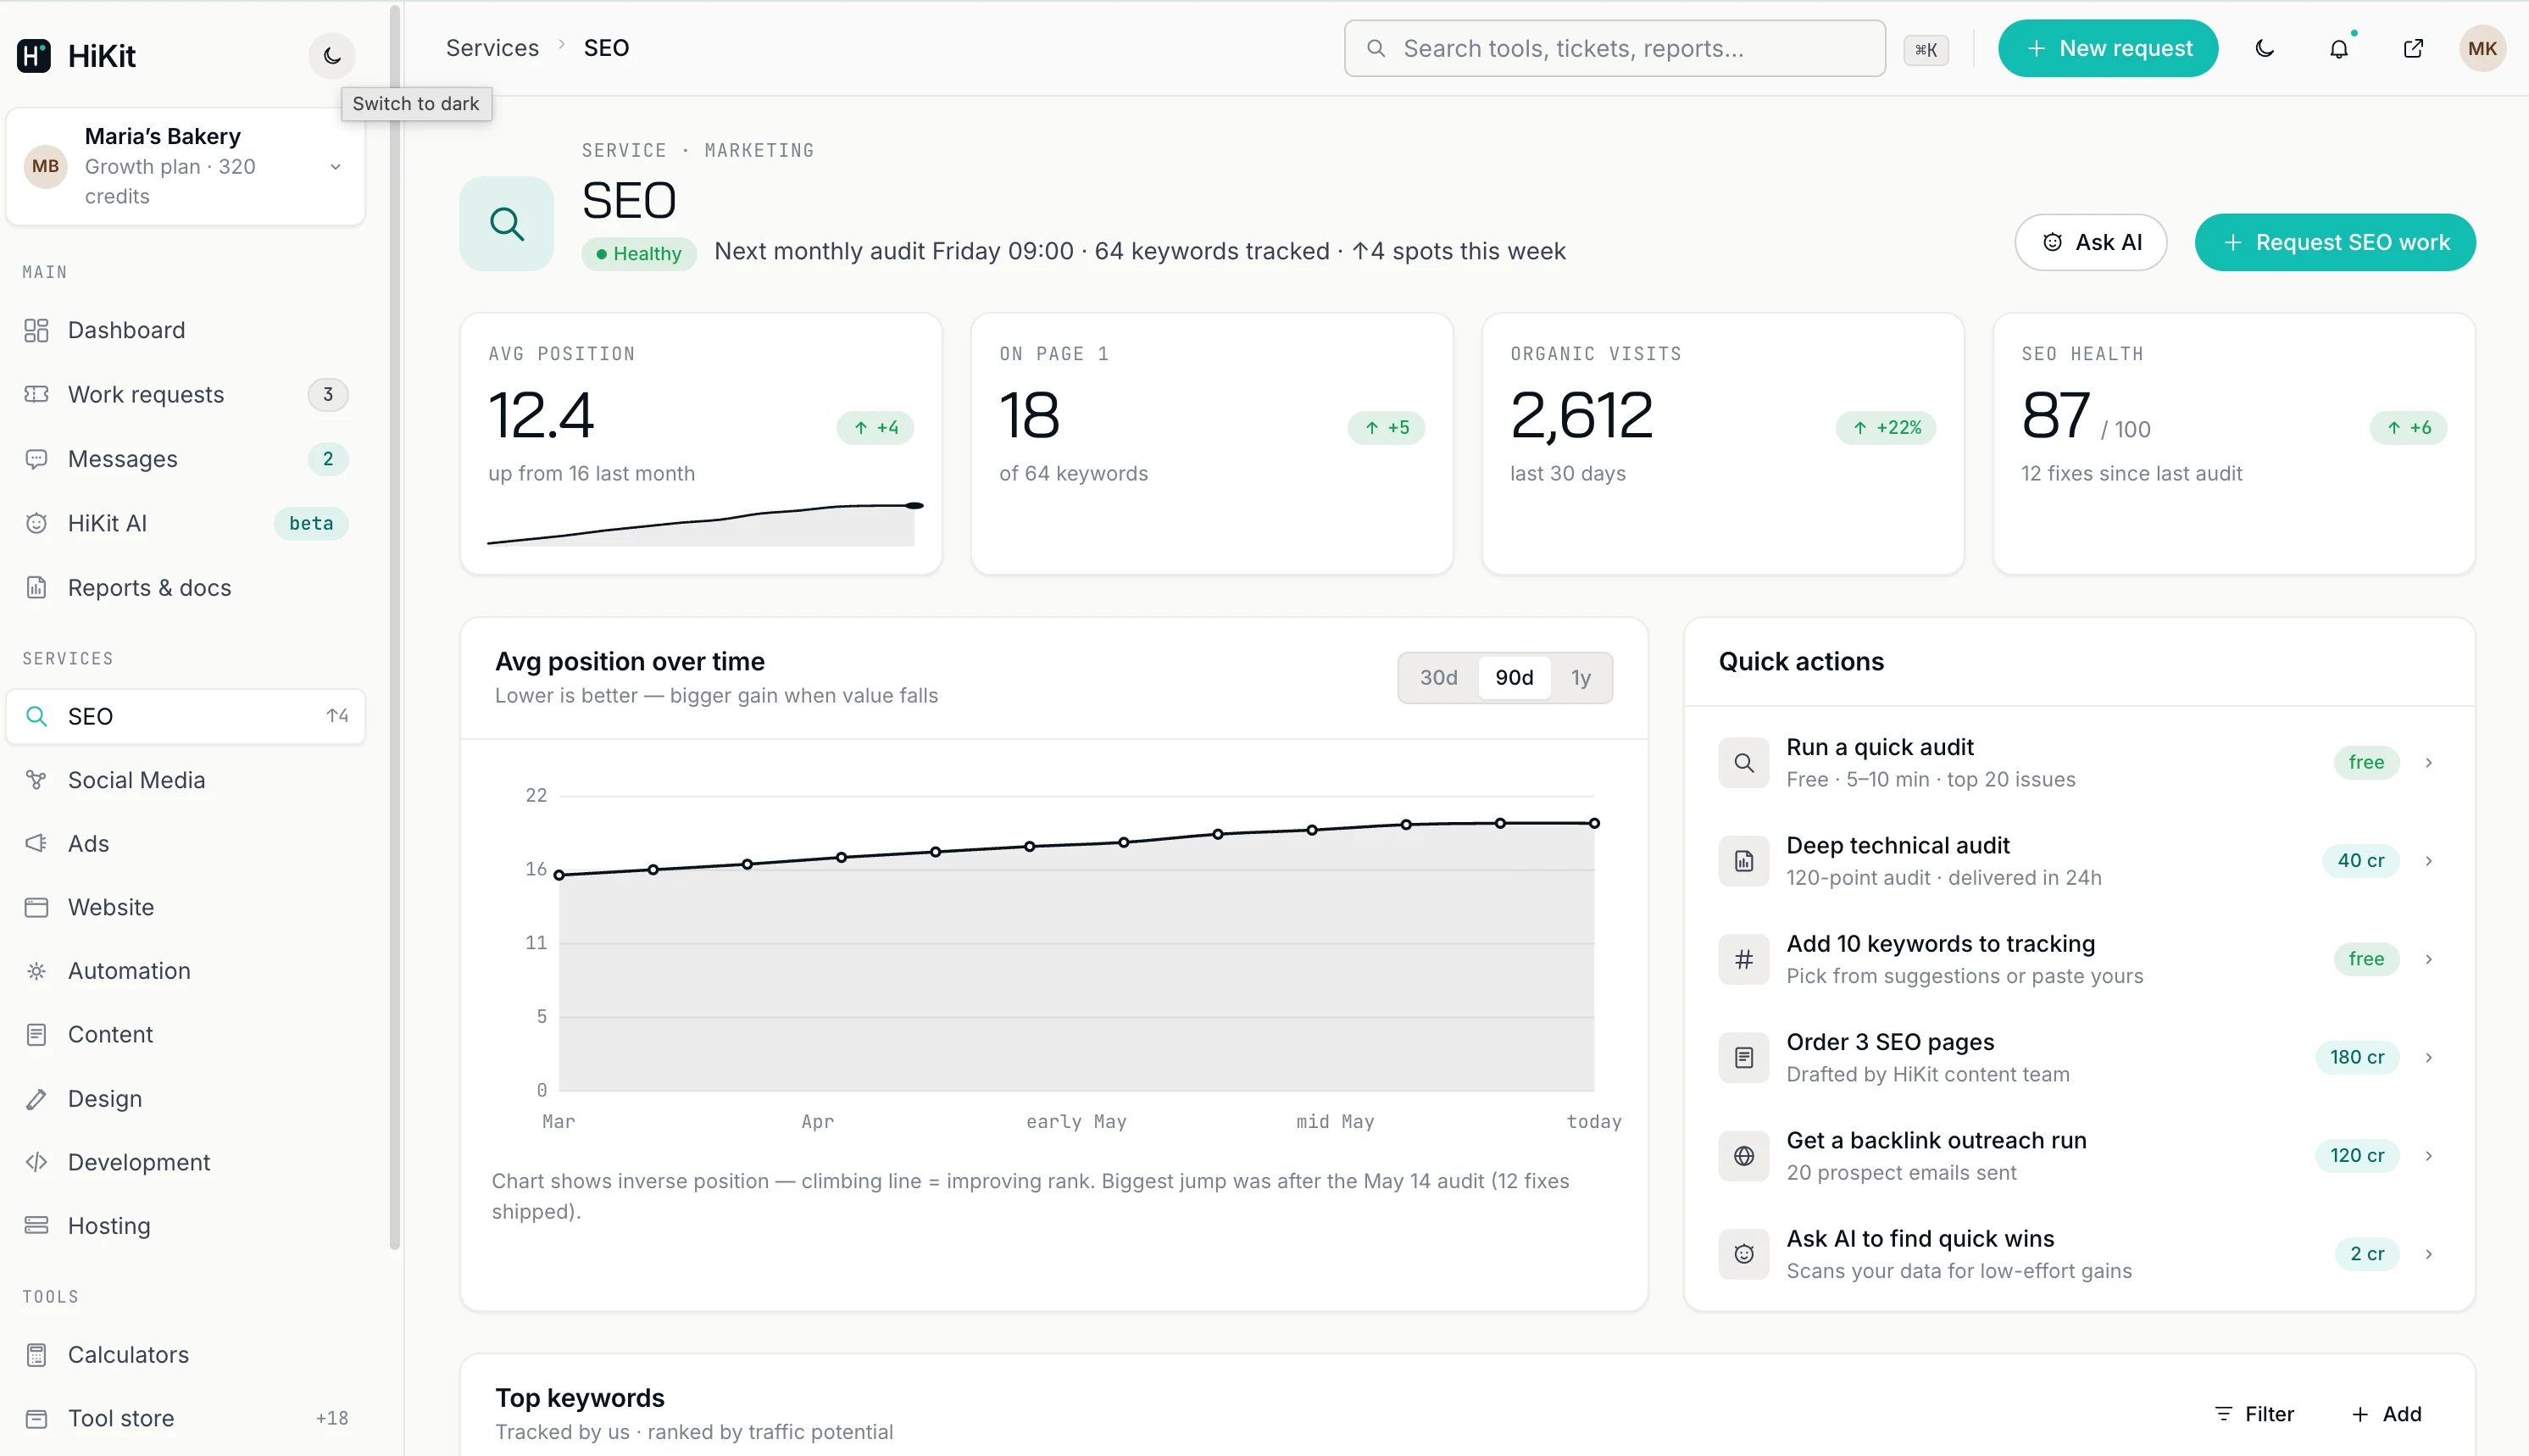Click the sidebar vertical scrollbar
Viewport: 2529px width, 1456px height.
point(395,628)
